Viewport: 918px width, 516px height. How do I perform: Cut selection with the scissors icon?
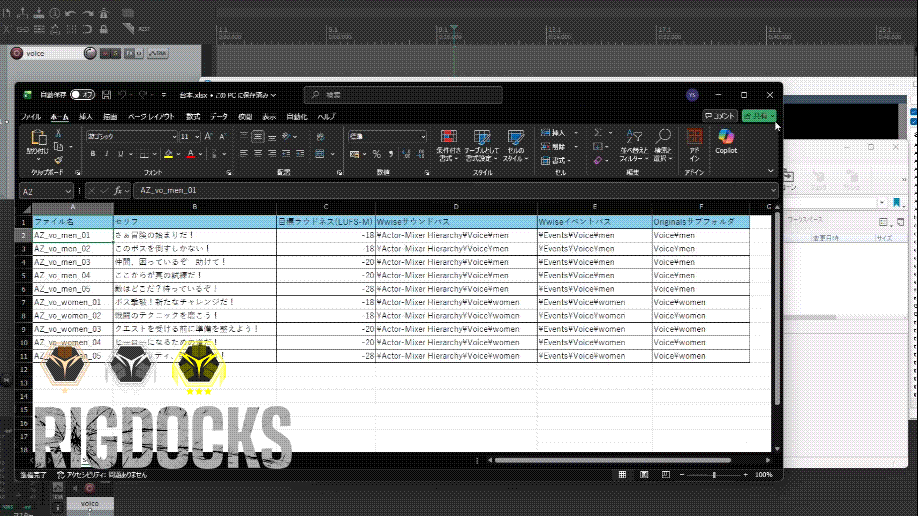[x=59, y=134]
